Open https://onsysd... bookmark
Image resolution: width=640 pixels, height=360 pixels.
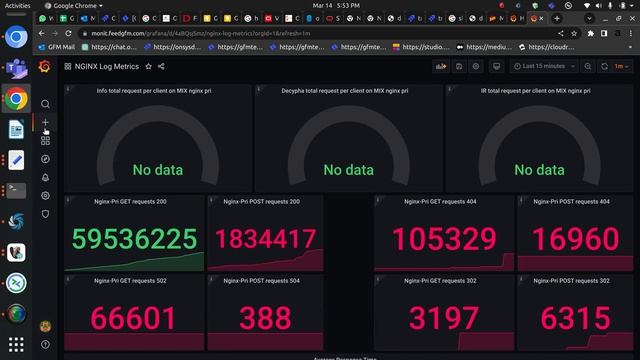pos(173,47)
